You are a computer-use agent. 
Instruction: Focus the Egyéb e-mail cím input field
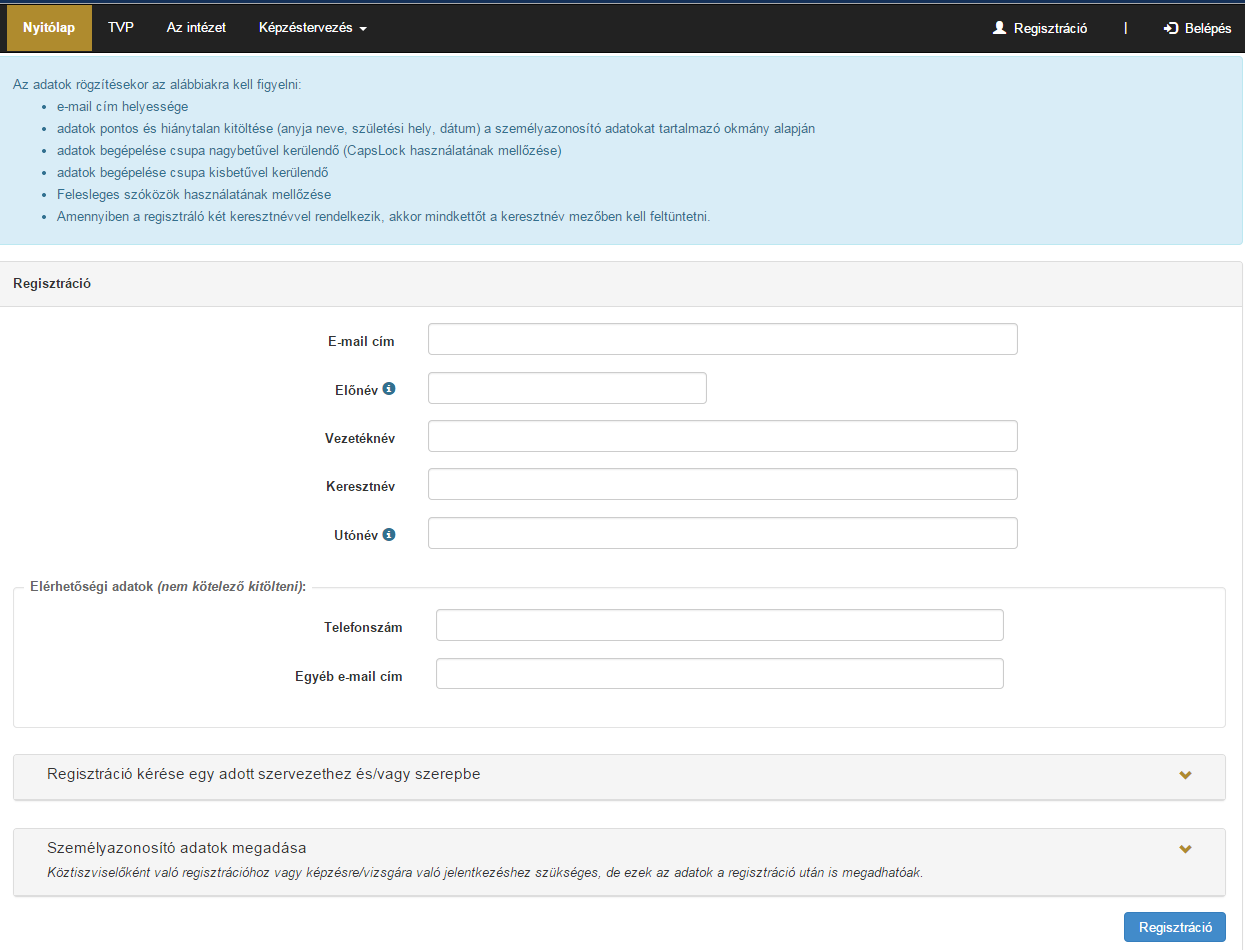719,674
